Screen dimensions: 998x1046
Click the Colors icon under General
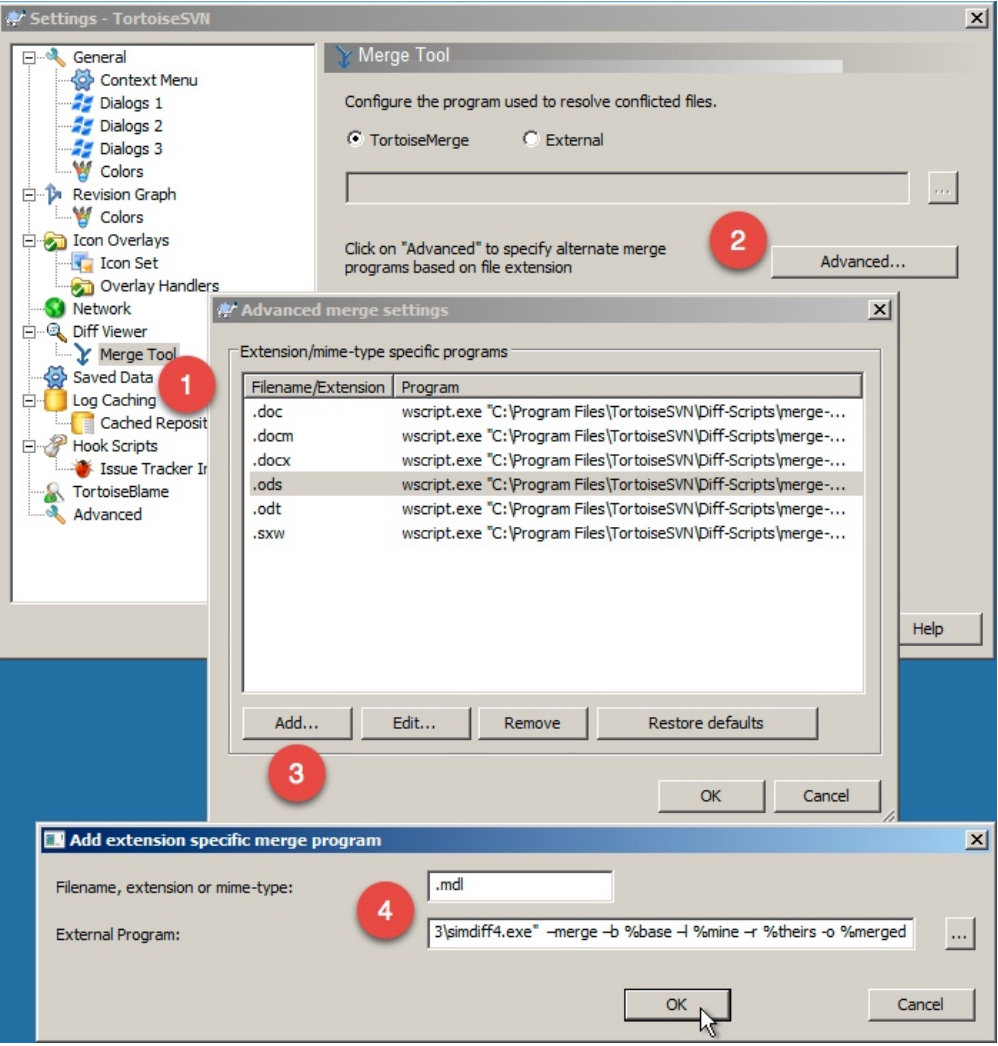83,171
